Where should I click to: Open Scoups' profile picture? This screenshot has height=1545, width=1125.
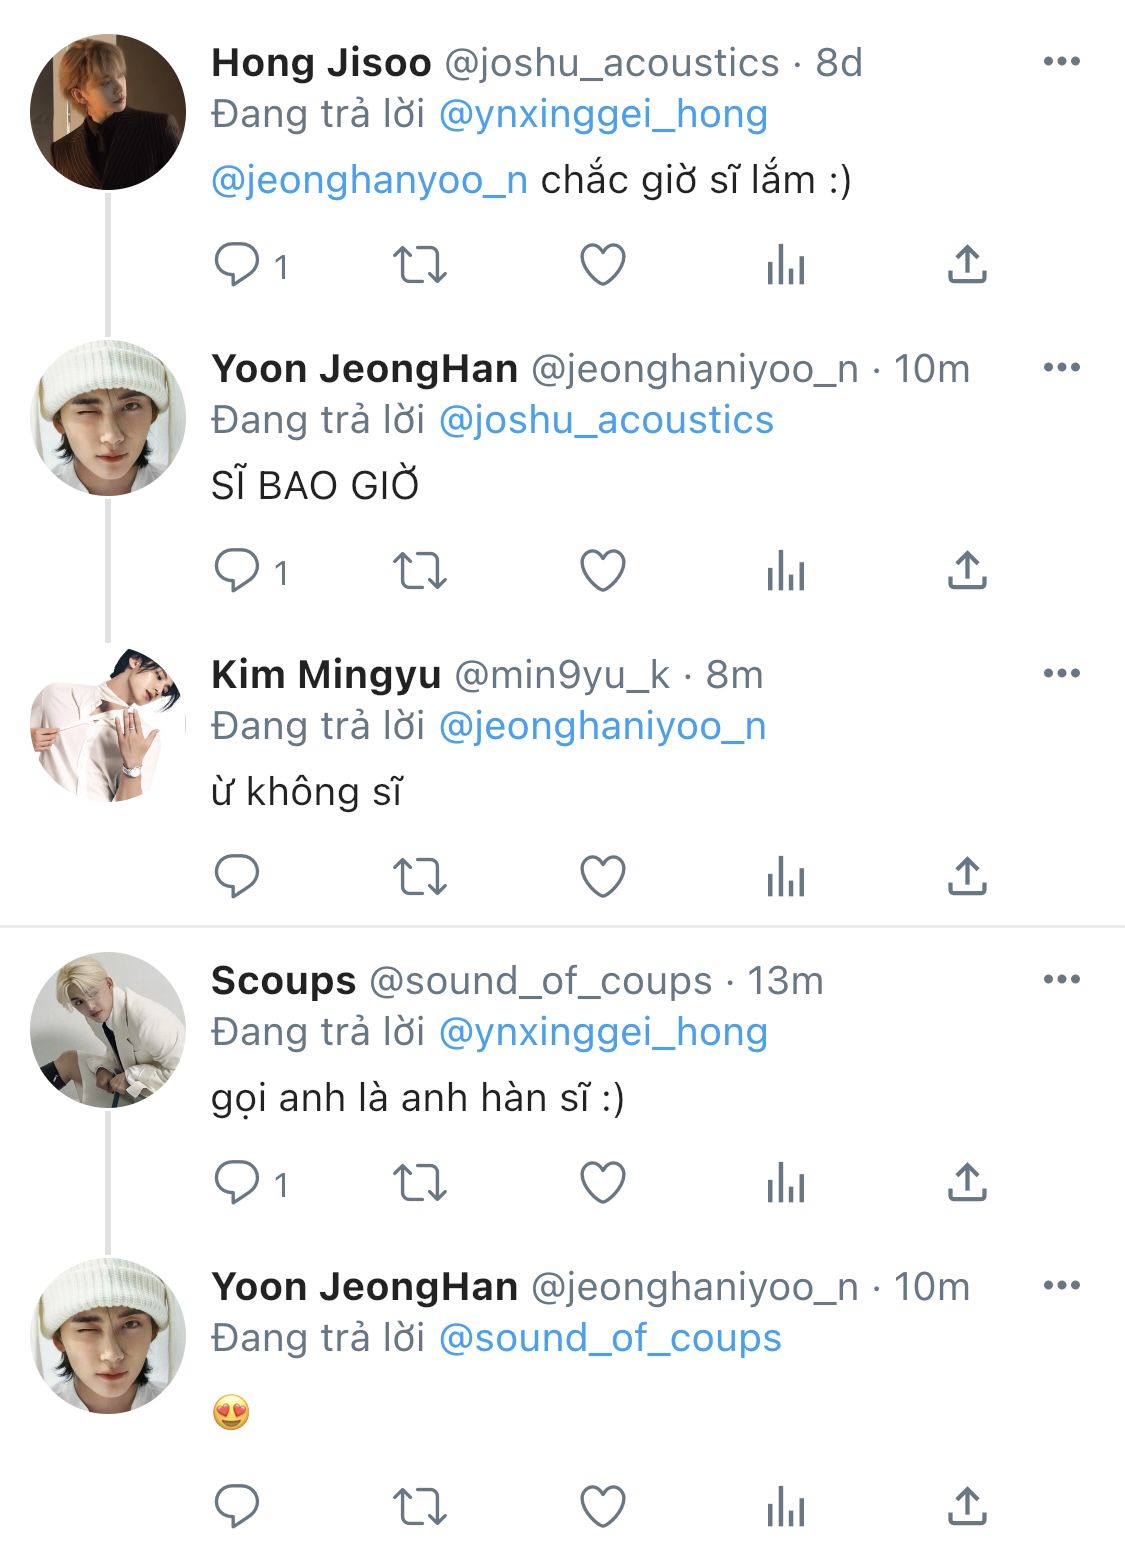pyautogui.click(x=108, y=1030)
